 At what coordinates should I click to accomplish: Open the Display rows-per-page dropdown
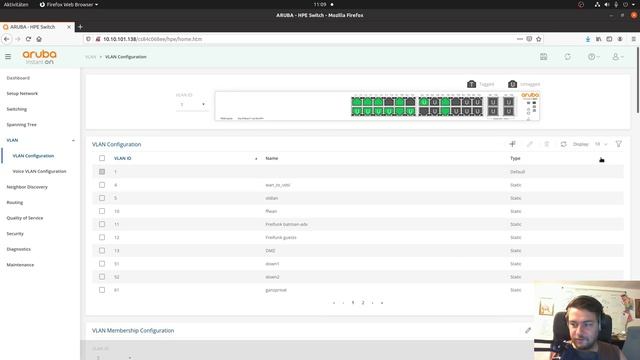pos(601,144)
